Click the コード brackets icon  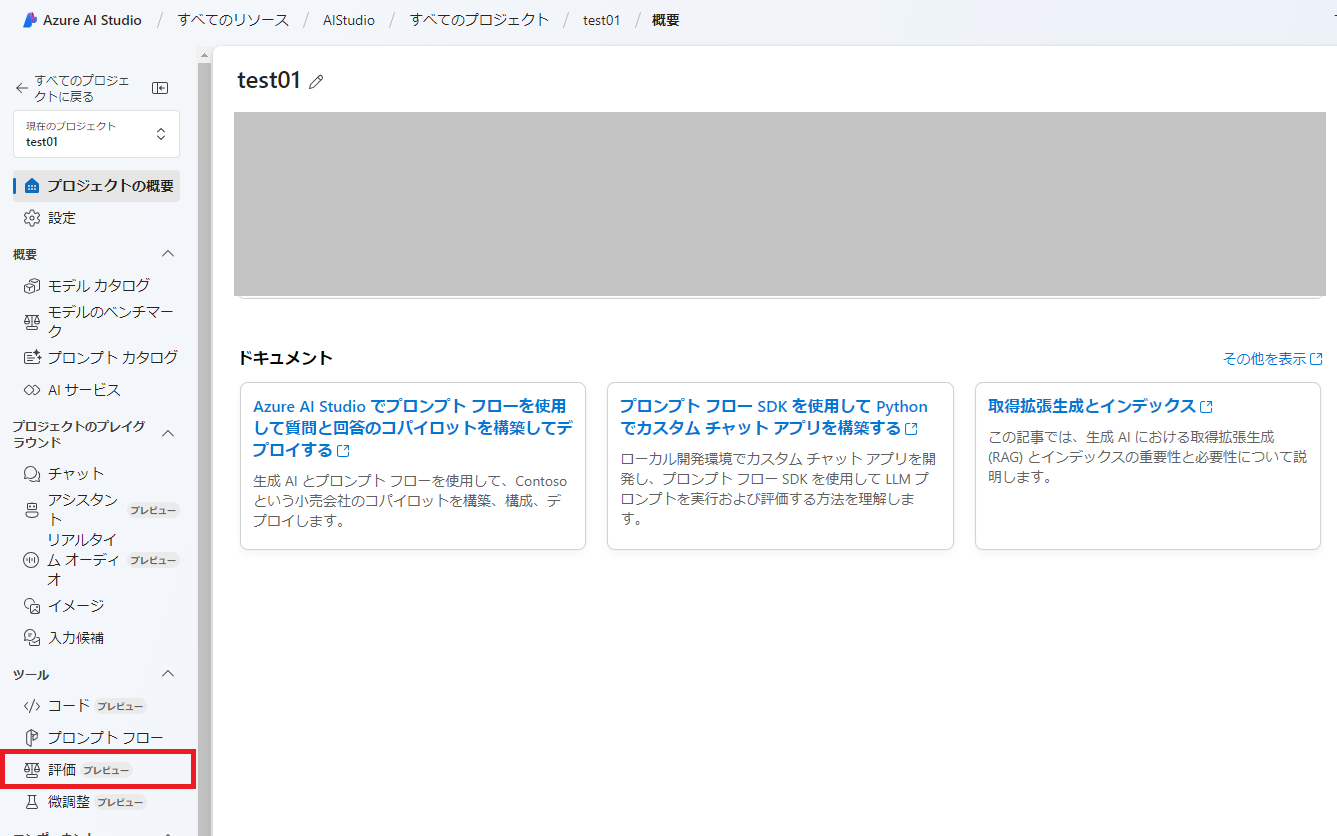click(31, 706)
